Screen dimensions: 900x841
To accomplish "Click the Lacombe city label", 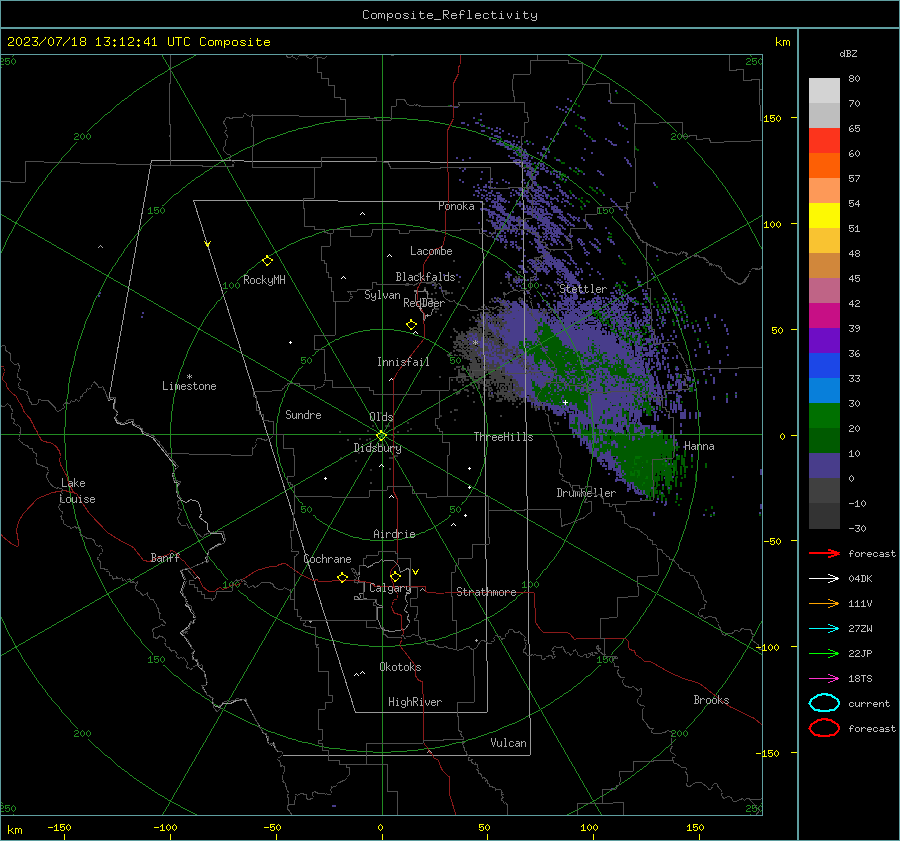I will (x=431, y=251).
